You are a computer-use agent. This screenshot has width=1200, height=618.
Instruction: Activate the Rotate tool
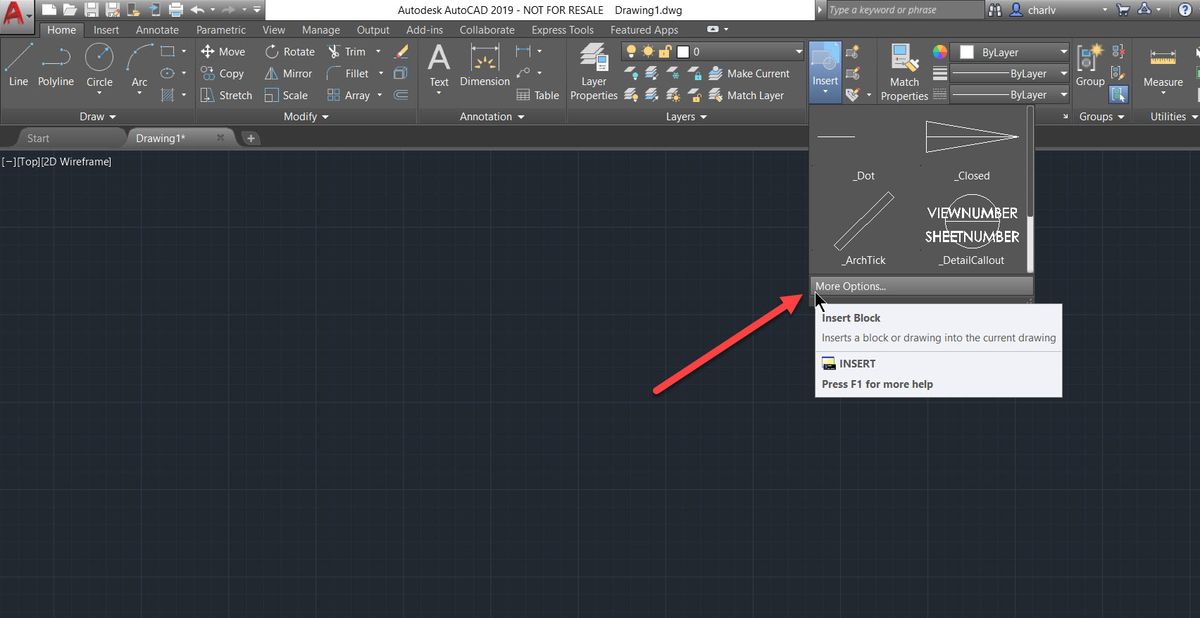click(x=289, y=51)
